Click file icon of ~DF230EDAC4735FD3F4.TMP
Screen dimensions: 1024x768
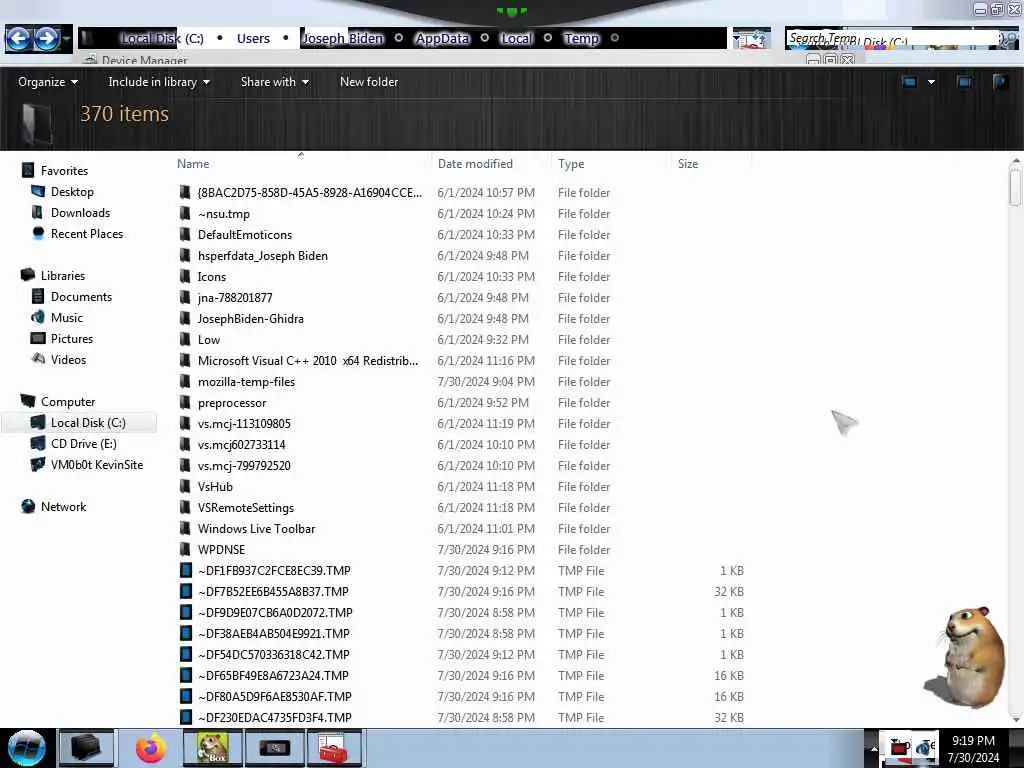pos(185,718)
